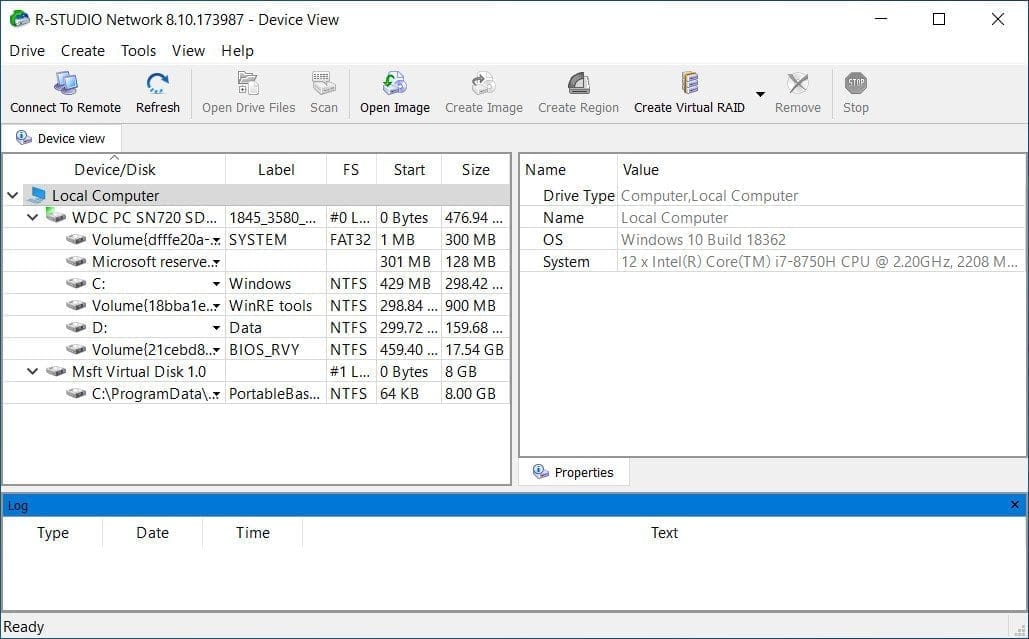The height and width of the screenshot is (639, 1029).
Task: Select the Local Computer icon in device tree
Action: (37, 196)
